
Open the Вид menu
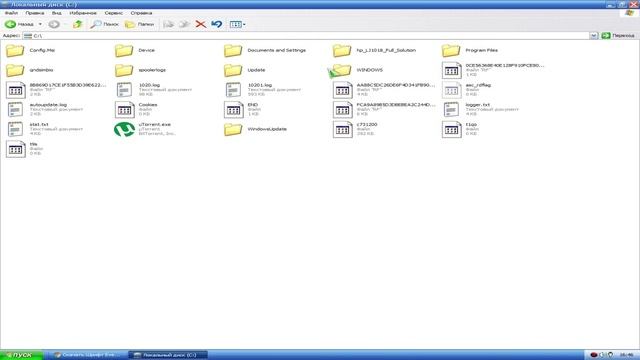point(56,13)
